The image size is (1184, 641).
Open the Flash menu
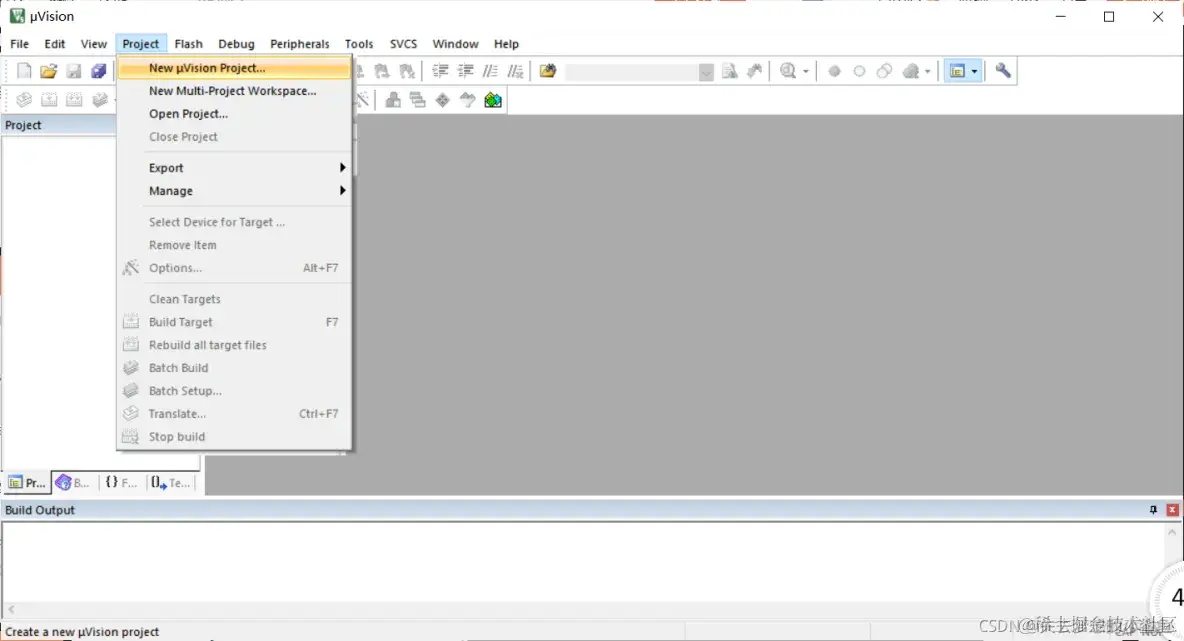click(x=188, y=44)
